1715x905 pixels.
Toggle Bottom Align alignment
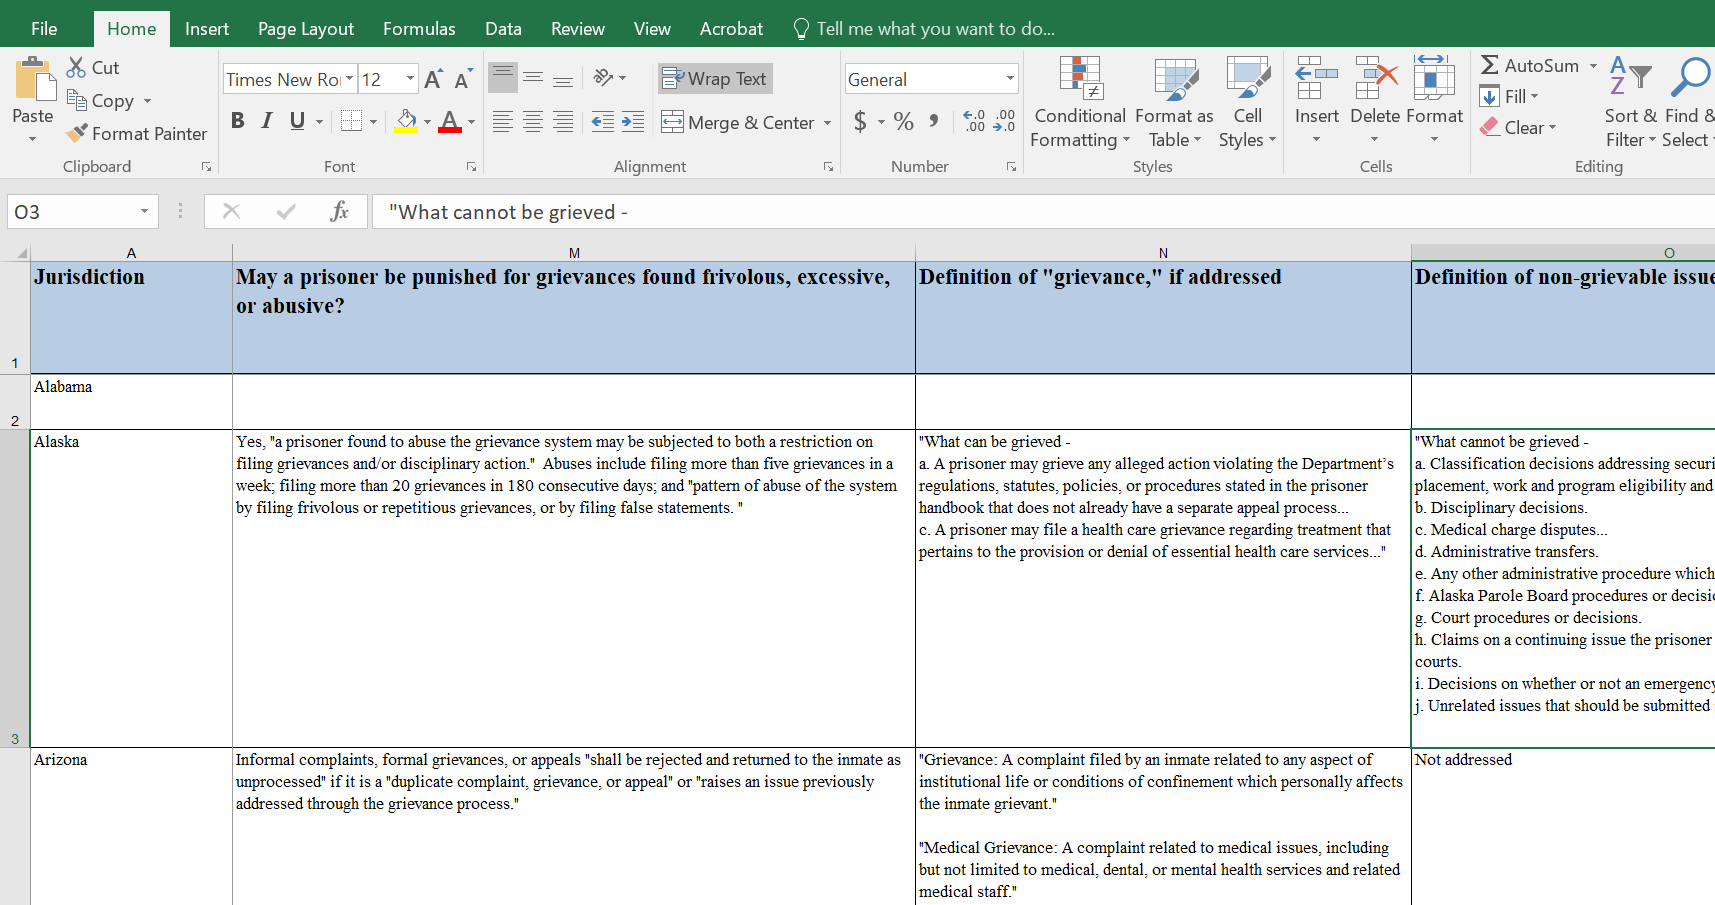tap(563, 78)
